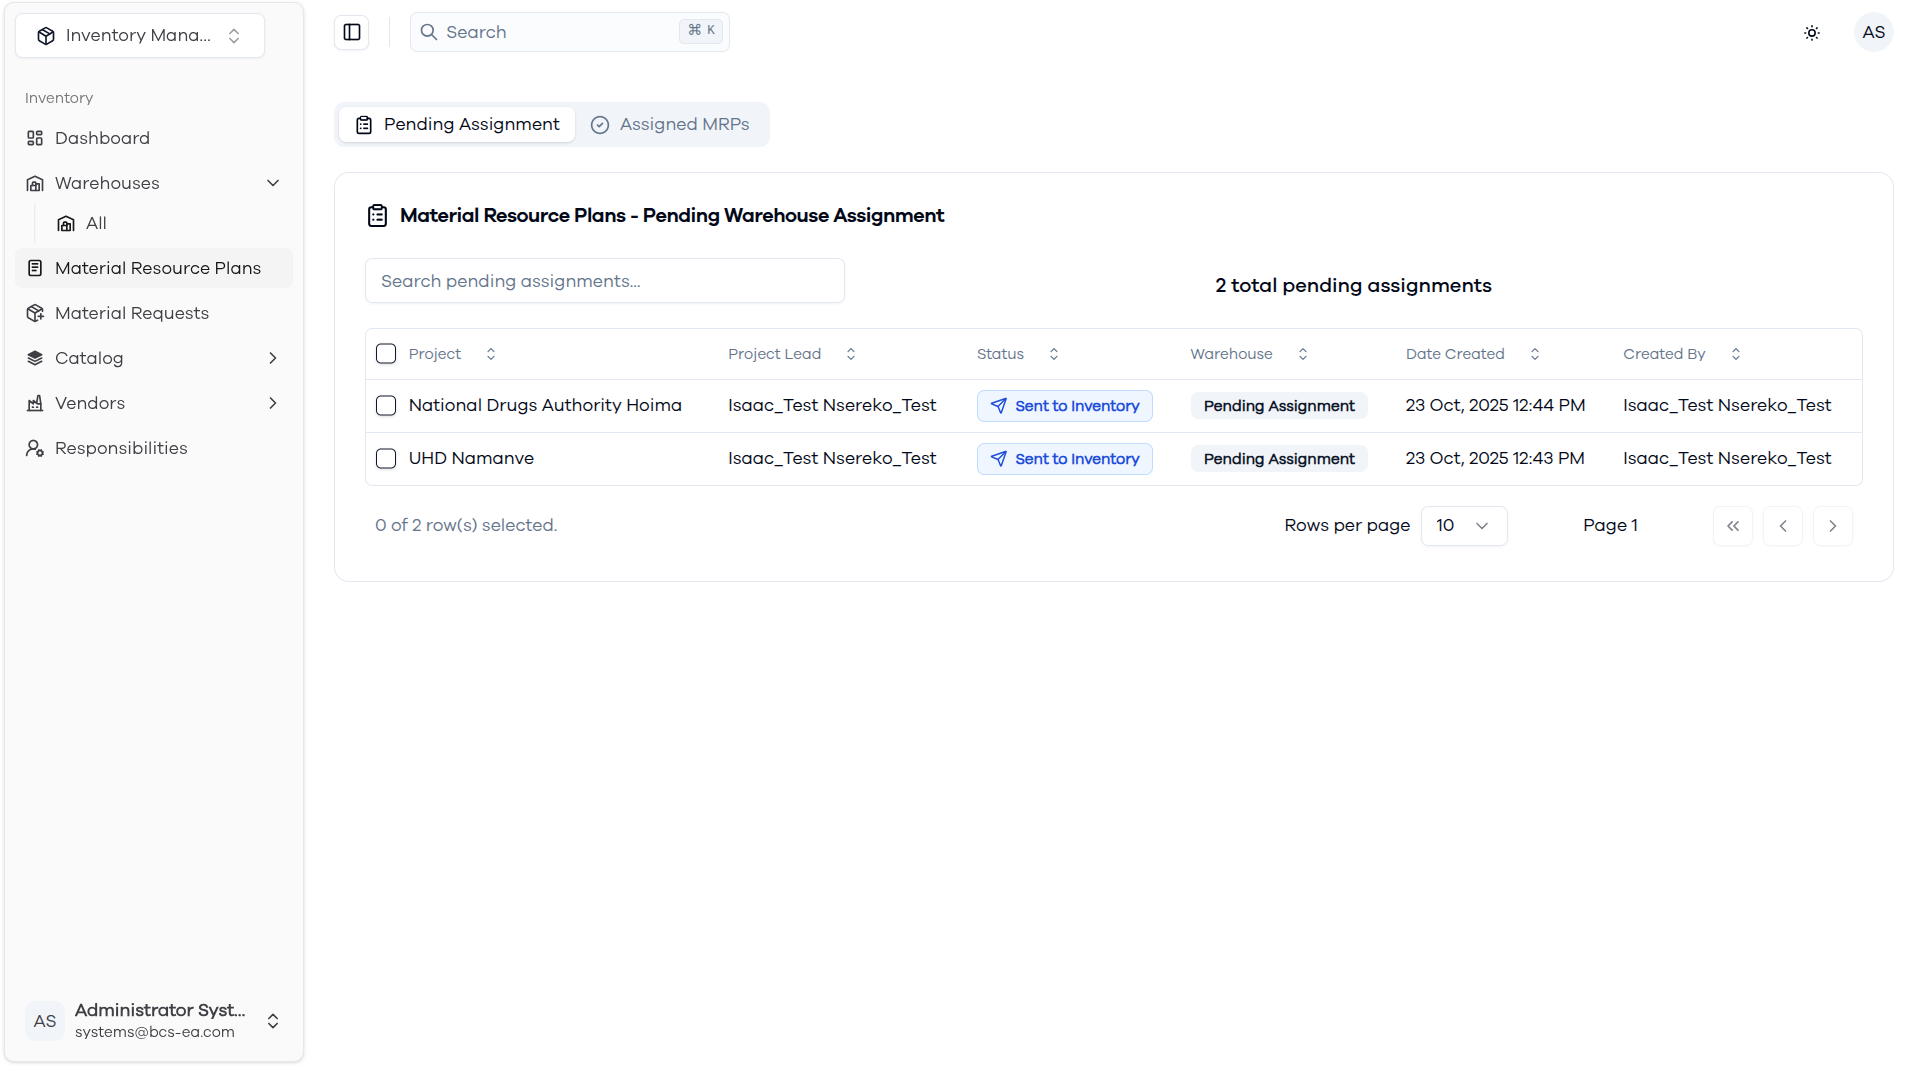Click the Warehouses building icon

(x=35, y=183)
